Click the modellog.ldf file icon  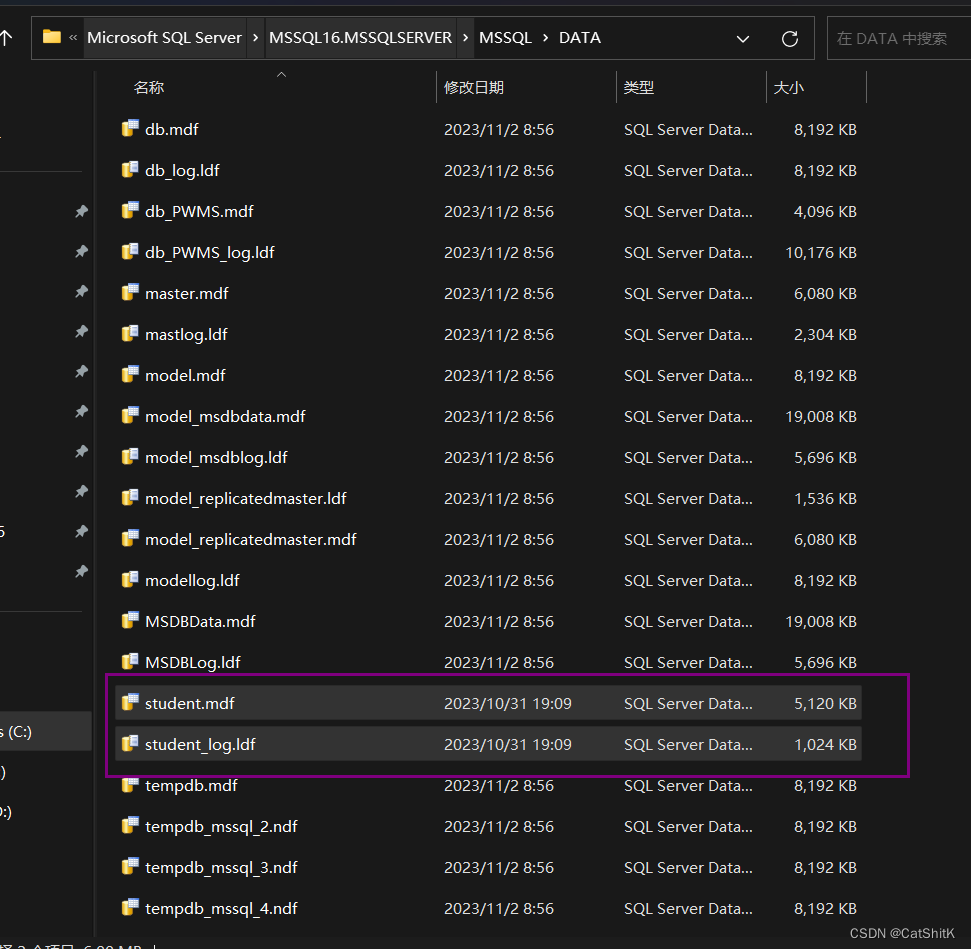click(130, 579)
